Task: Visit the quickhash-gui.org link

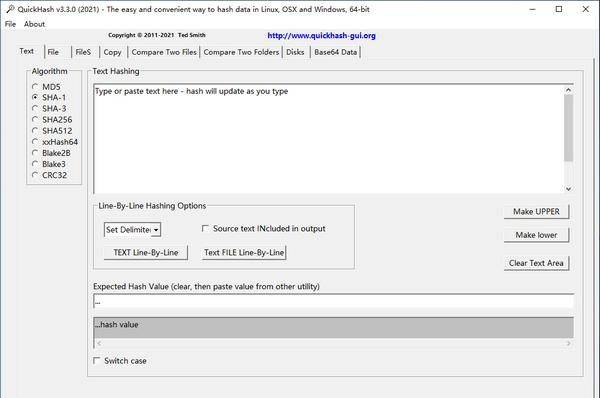Action: point(321,36)
